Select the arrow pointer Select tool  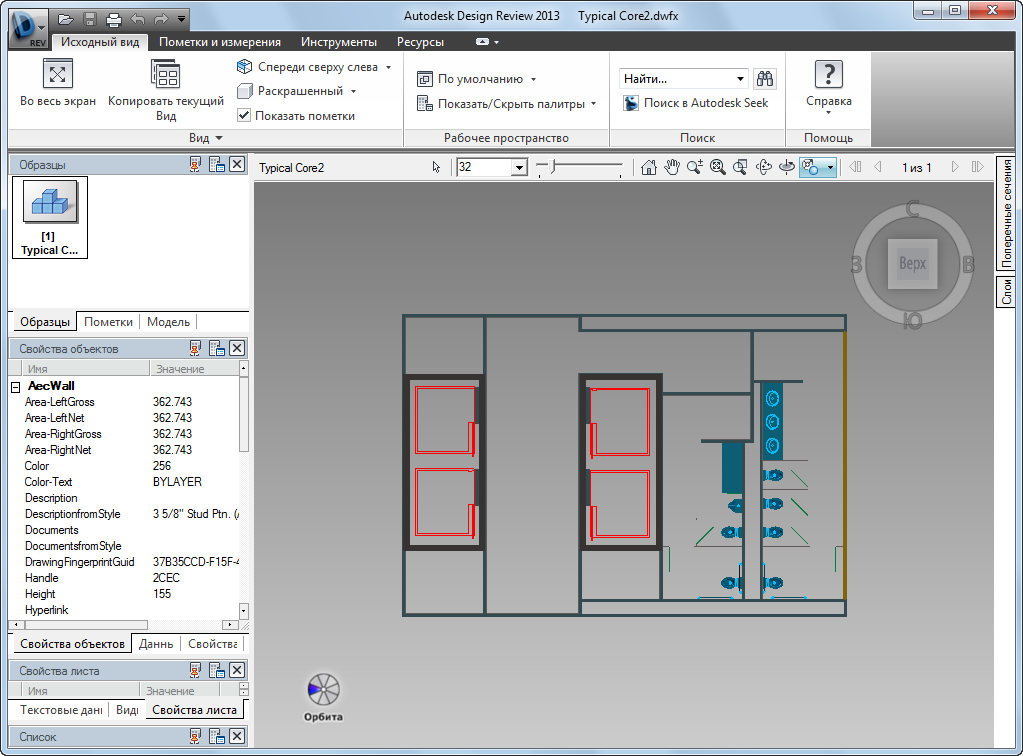436,168
